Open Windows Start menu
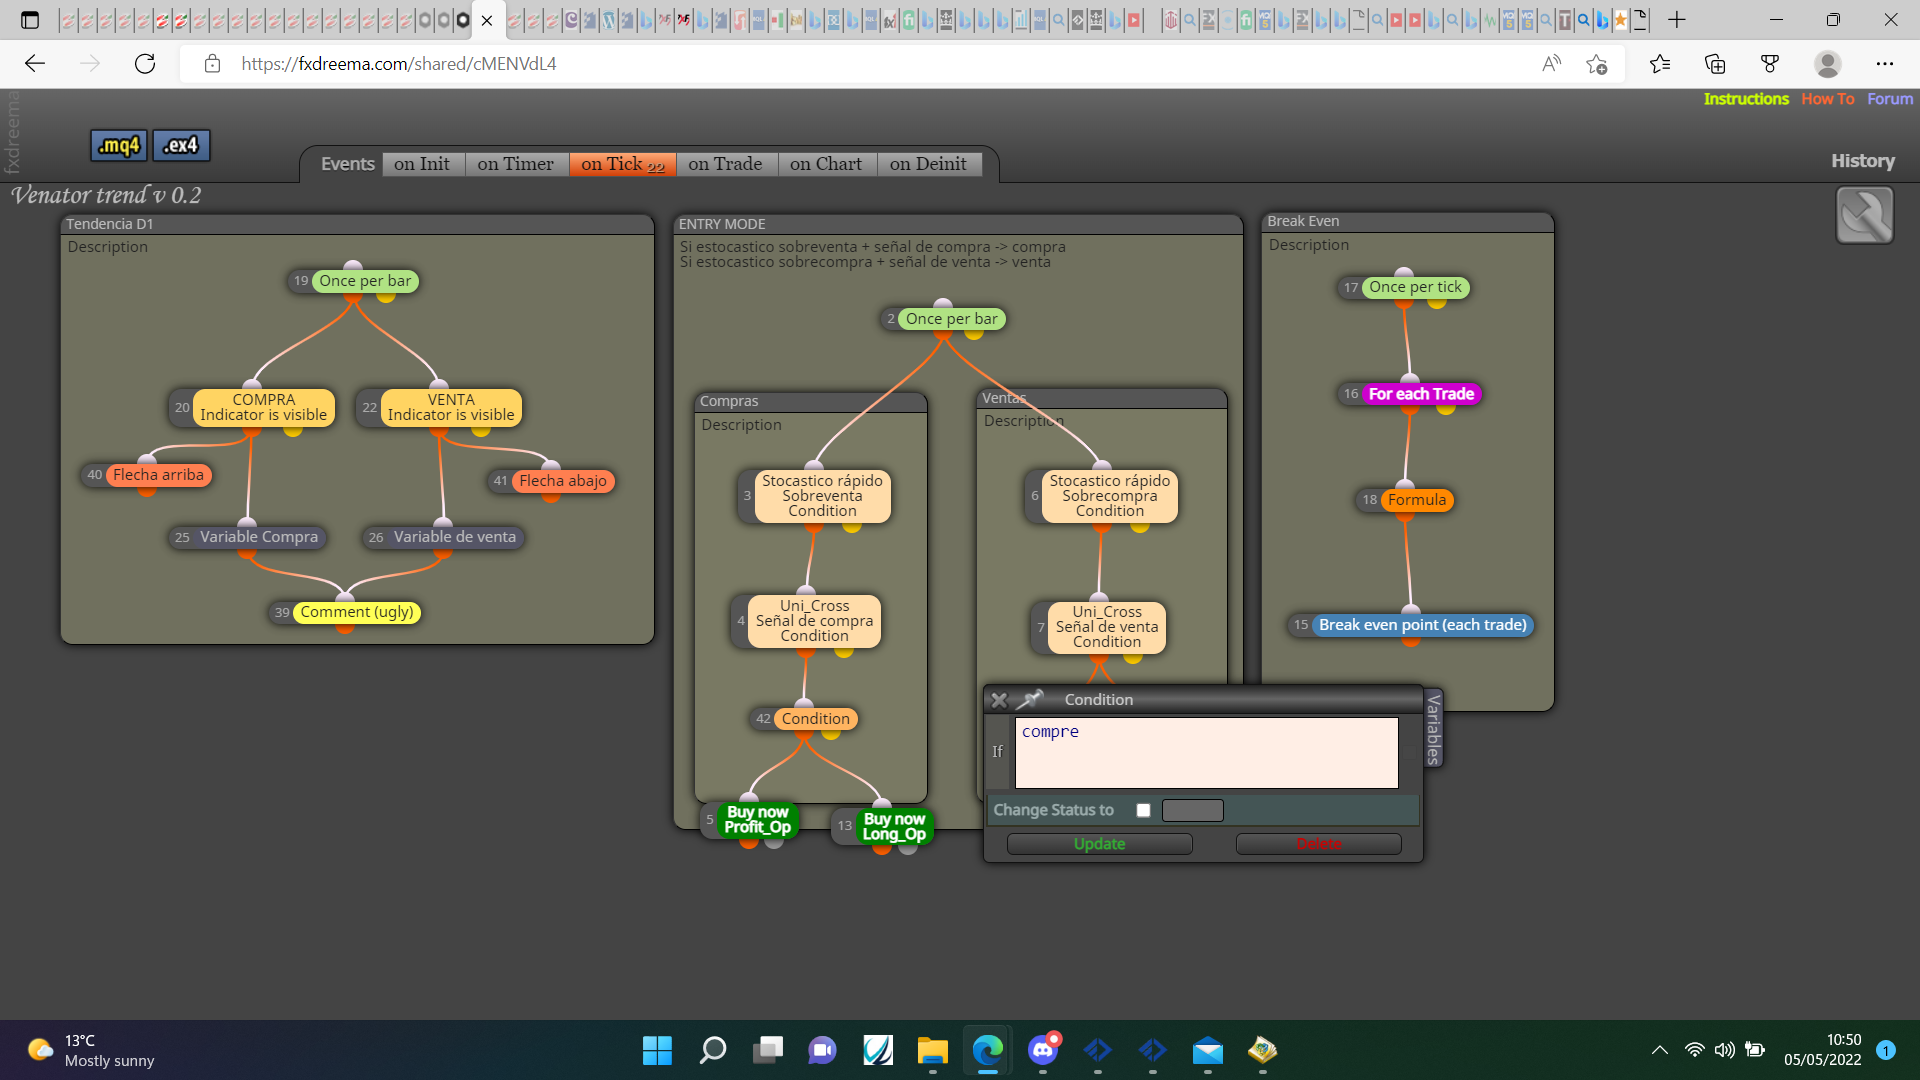The image size is (1920, 1080). click(657, 1050)
